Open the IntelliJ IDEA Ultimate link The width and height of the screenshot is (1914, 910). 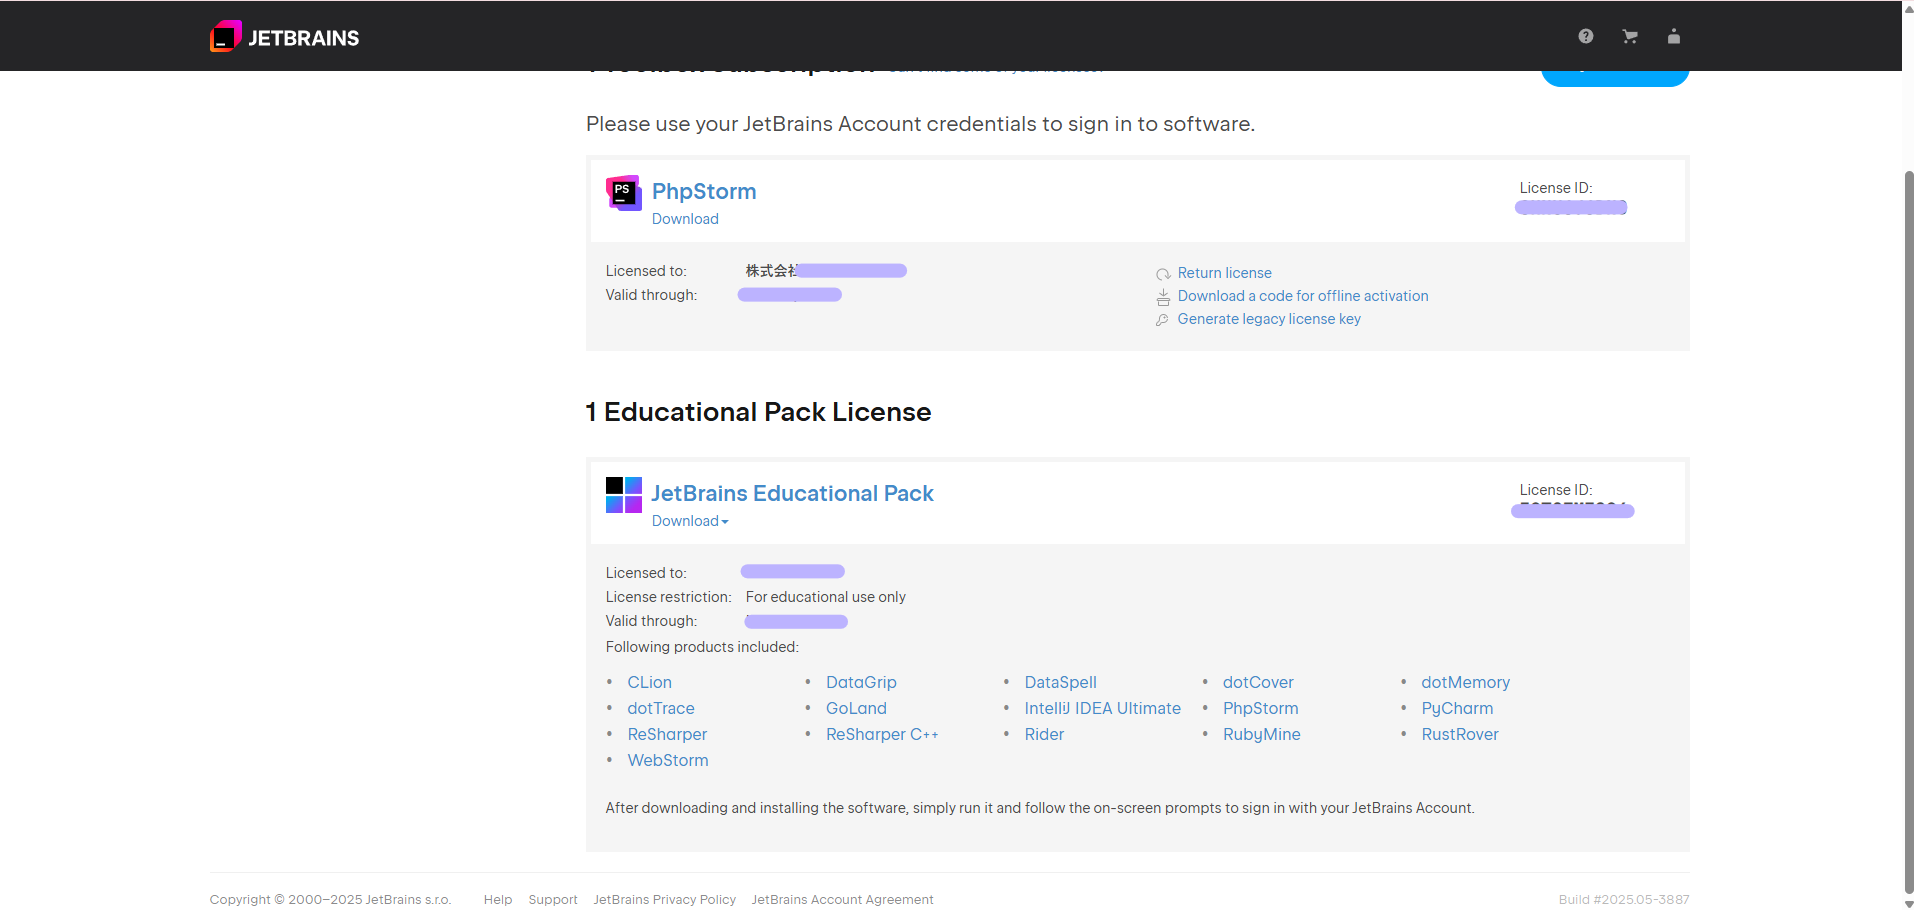click(x=1102, y=708)
